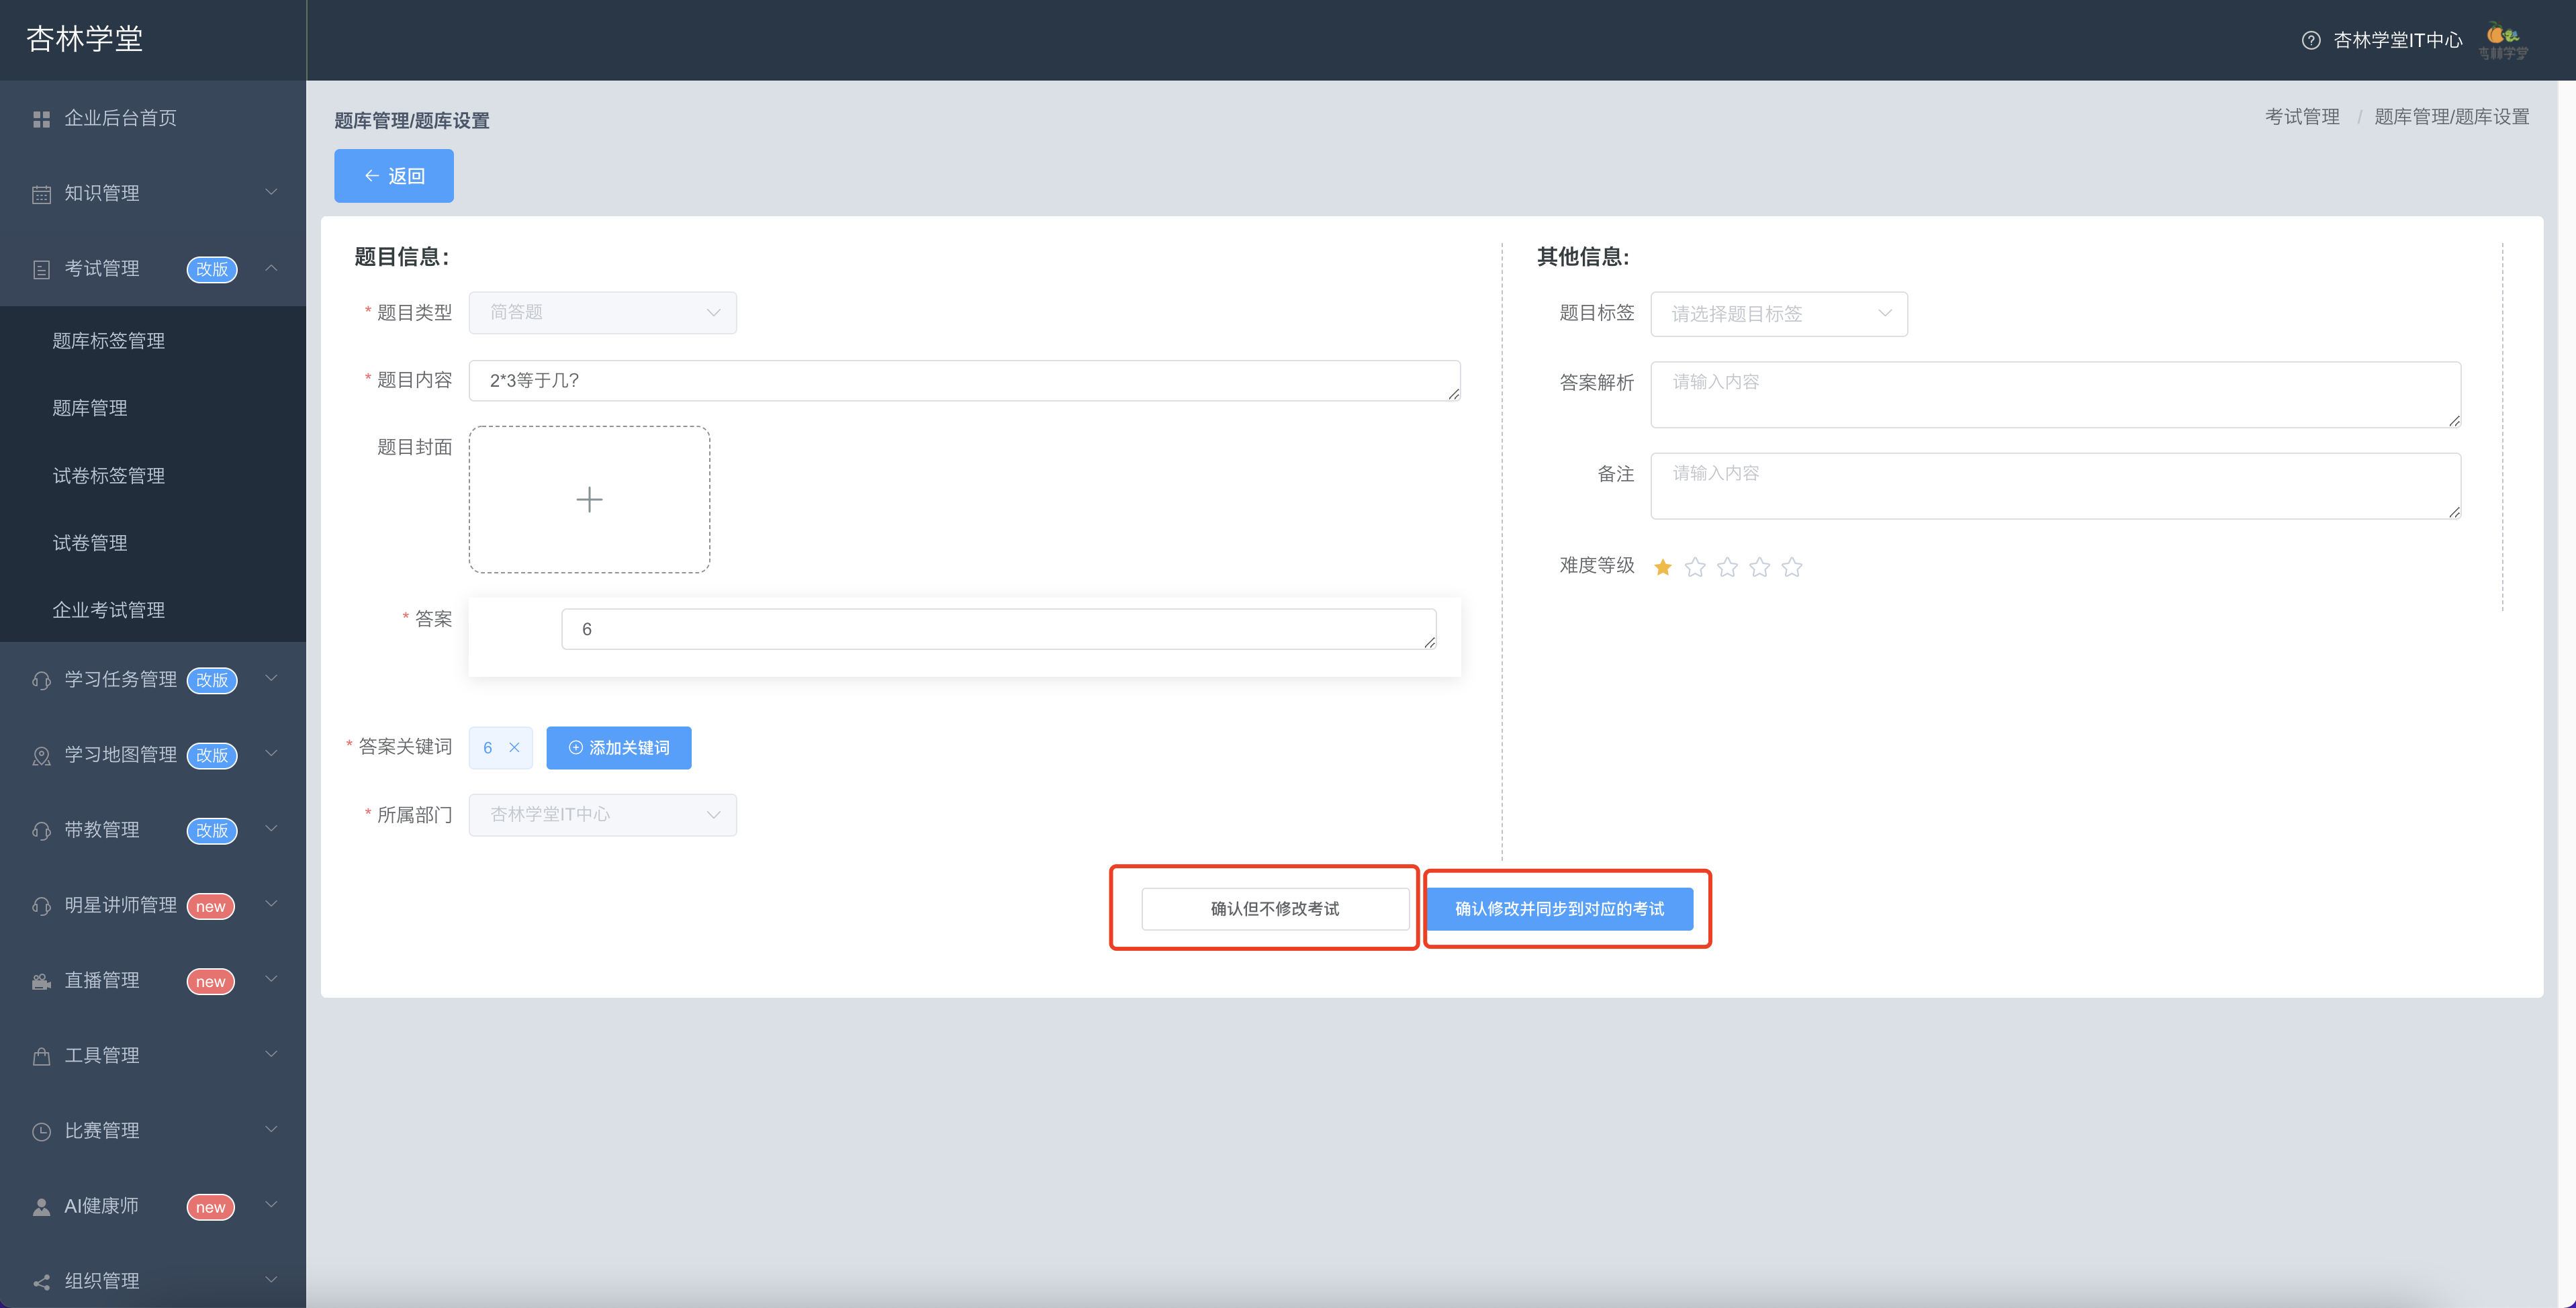Viewport: 2576px width, 1308px height.
Task: Click the 直播管理 camera icon
Action: pyautogui.click(x=41, y=981)
